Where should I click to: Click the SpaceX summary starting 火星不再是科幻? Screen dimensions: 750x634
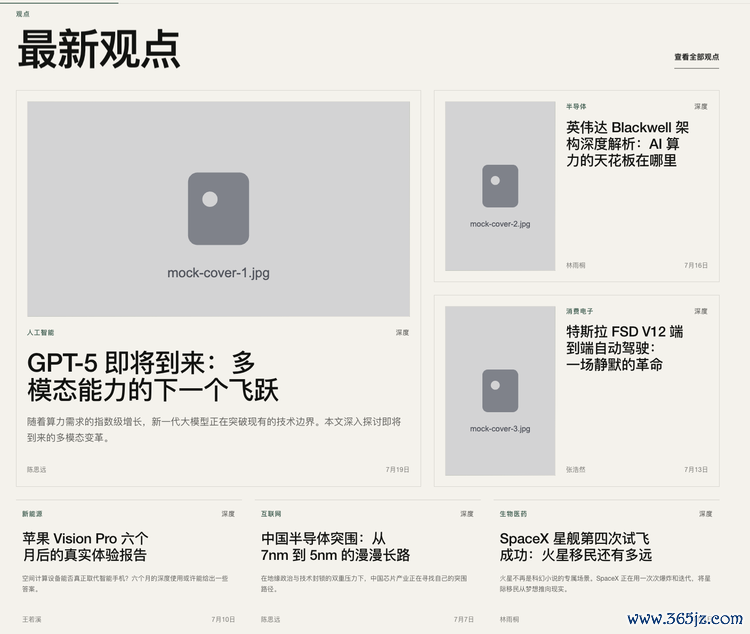pos(605,584)
